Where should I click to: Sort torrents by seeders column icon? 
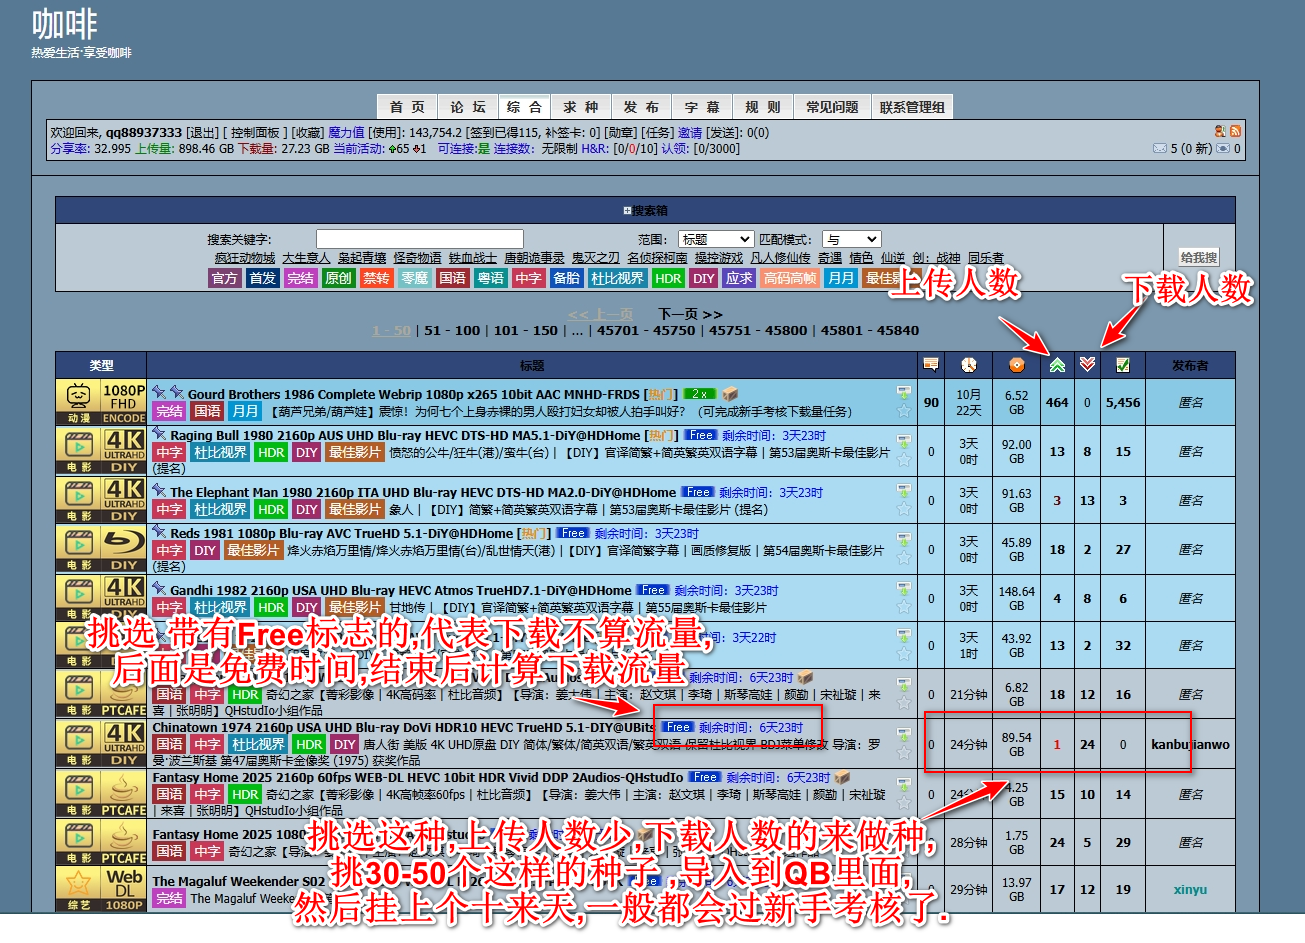[1057, 365]
